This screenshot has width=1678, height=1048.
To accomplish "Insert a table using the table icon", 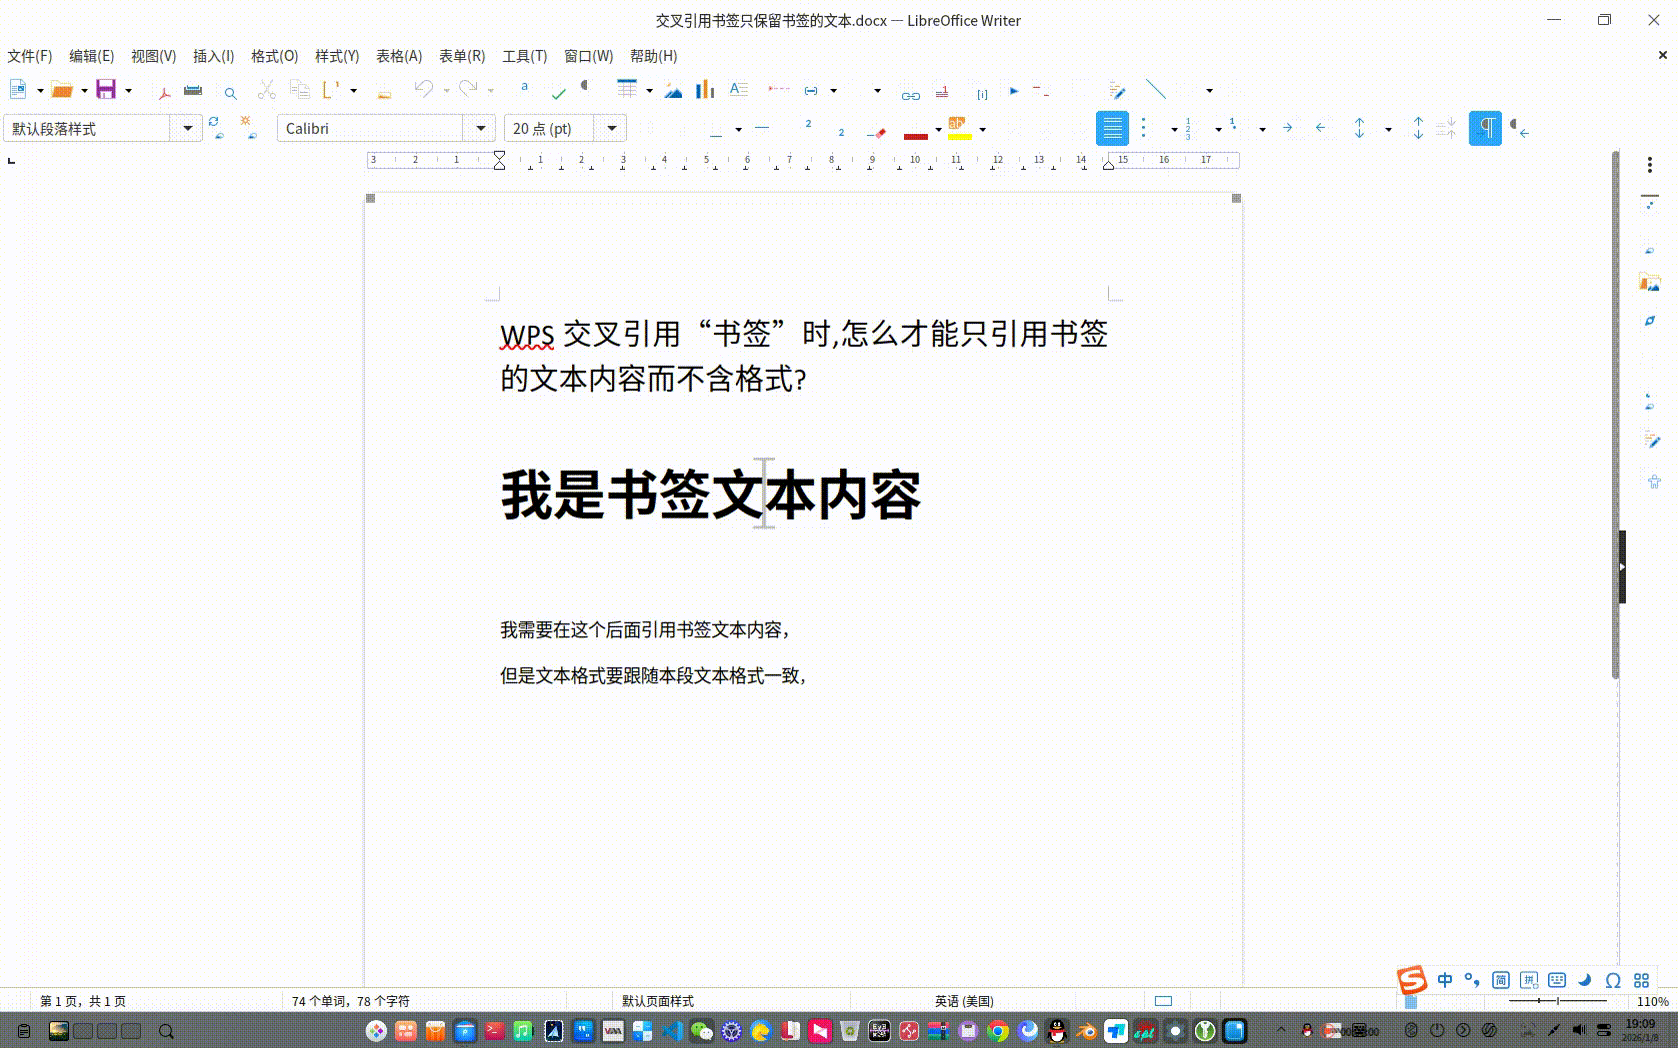I will click(x=627, y=90).
